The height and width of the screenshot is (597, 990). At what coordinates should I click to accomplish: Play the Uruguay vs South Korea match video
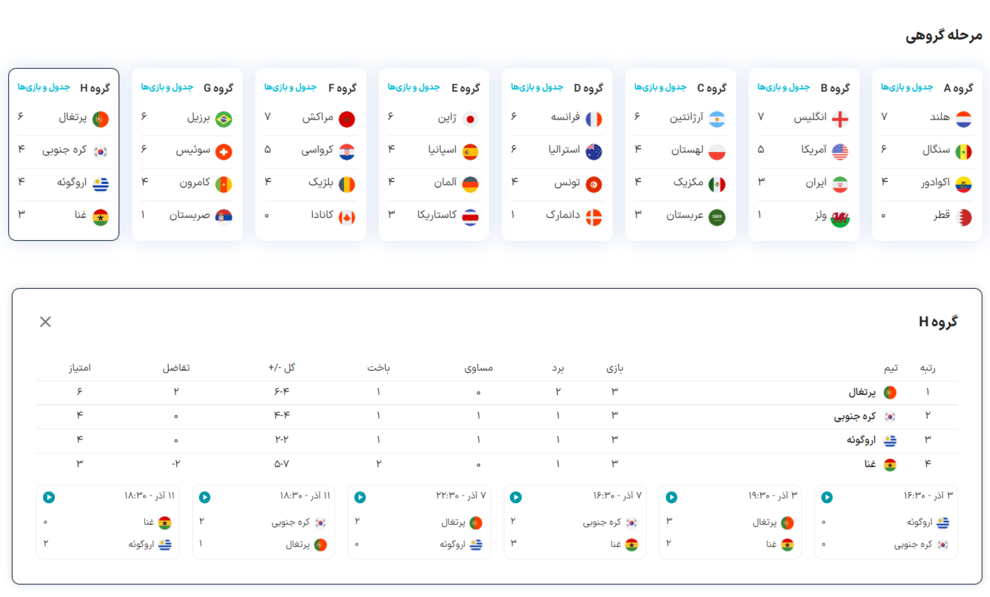click(x=827, y=497)
